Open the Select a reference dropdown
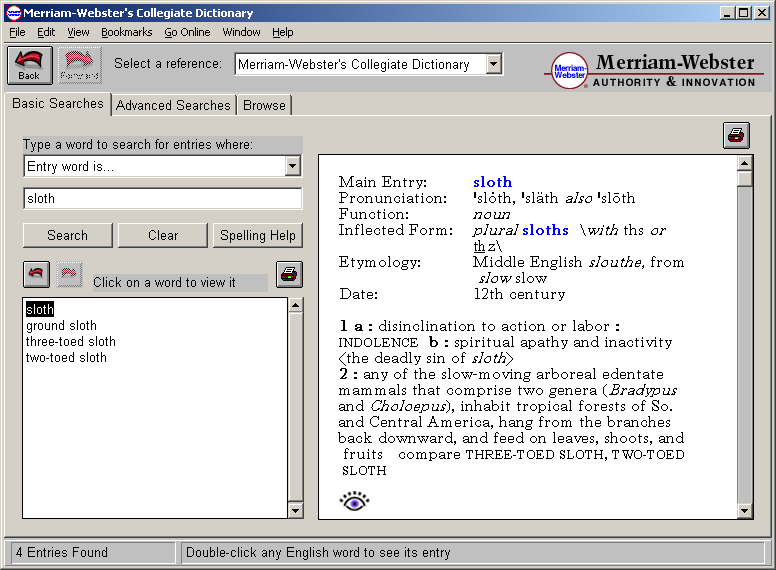The width and height of the screenshot is (776, 570). [x=493, y=64]
